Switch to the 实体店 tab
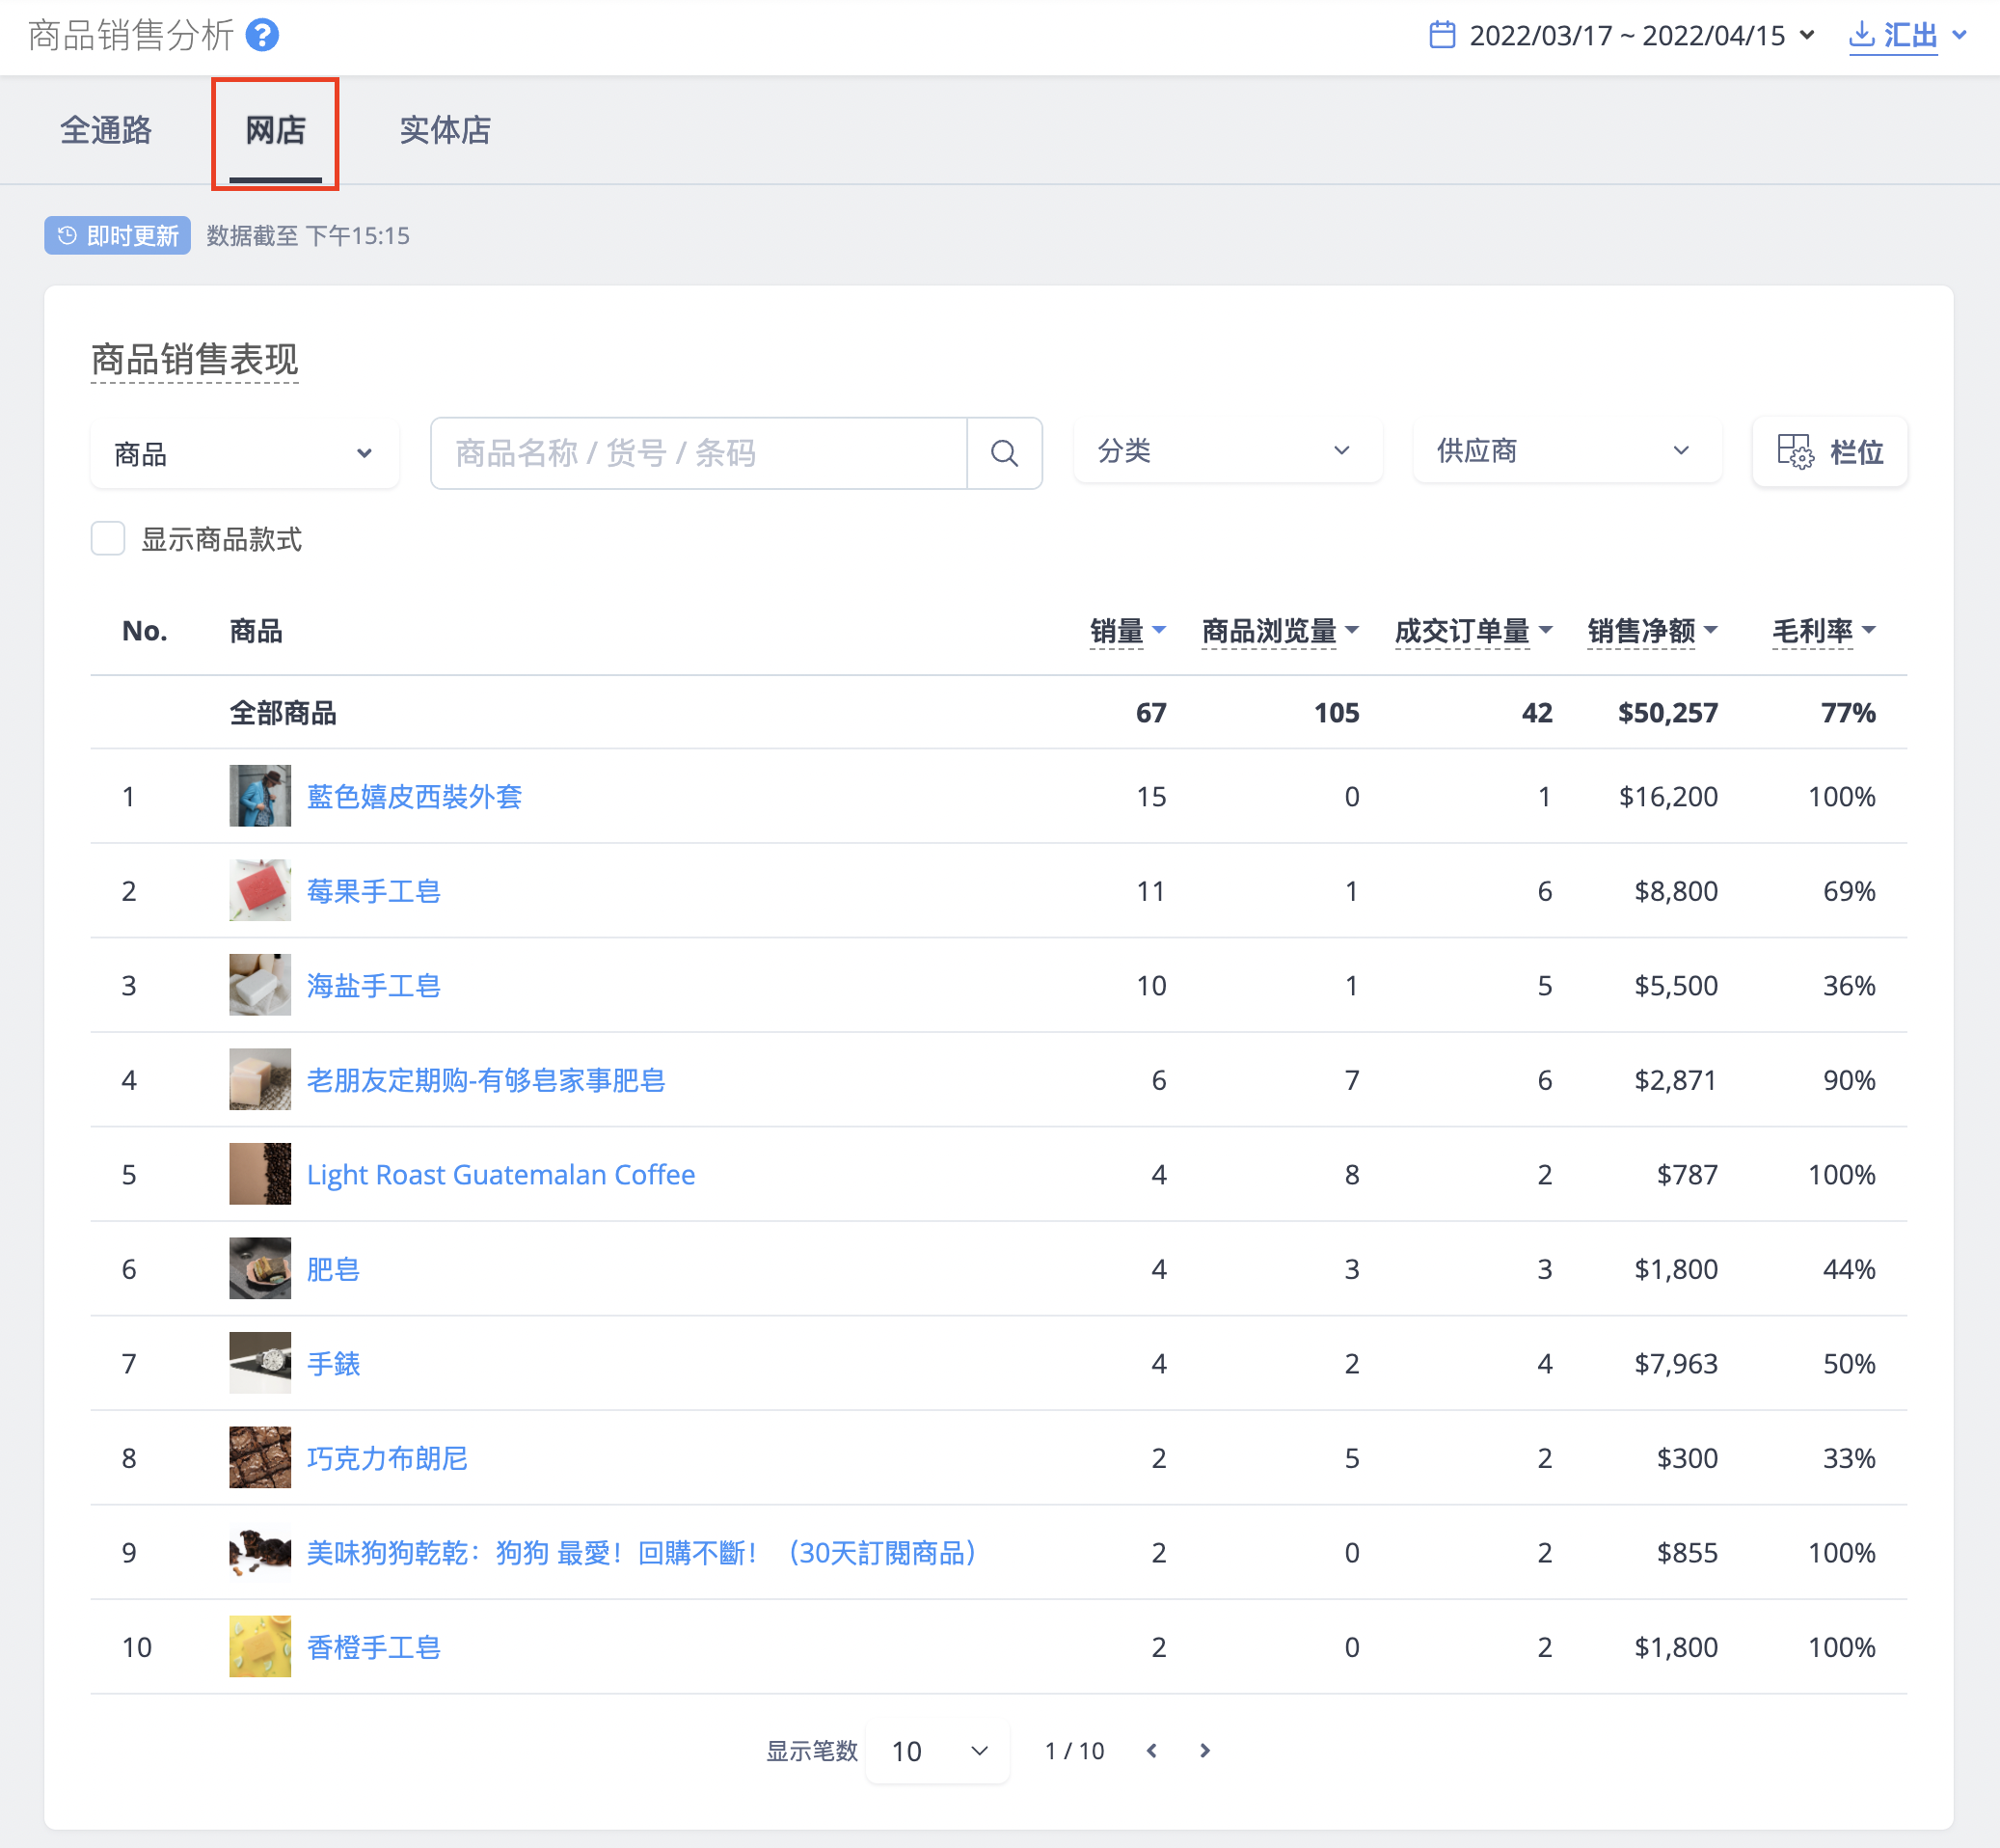2000x1848 pixels. [445, 130]
